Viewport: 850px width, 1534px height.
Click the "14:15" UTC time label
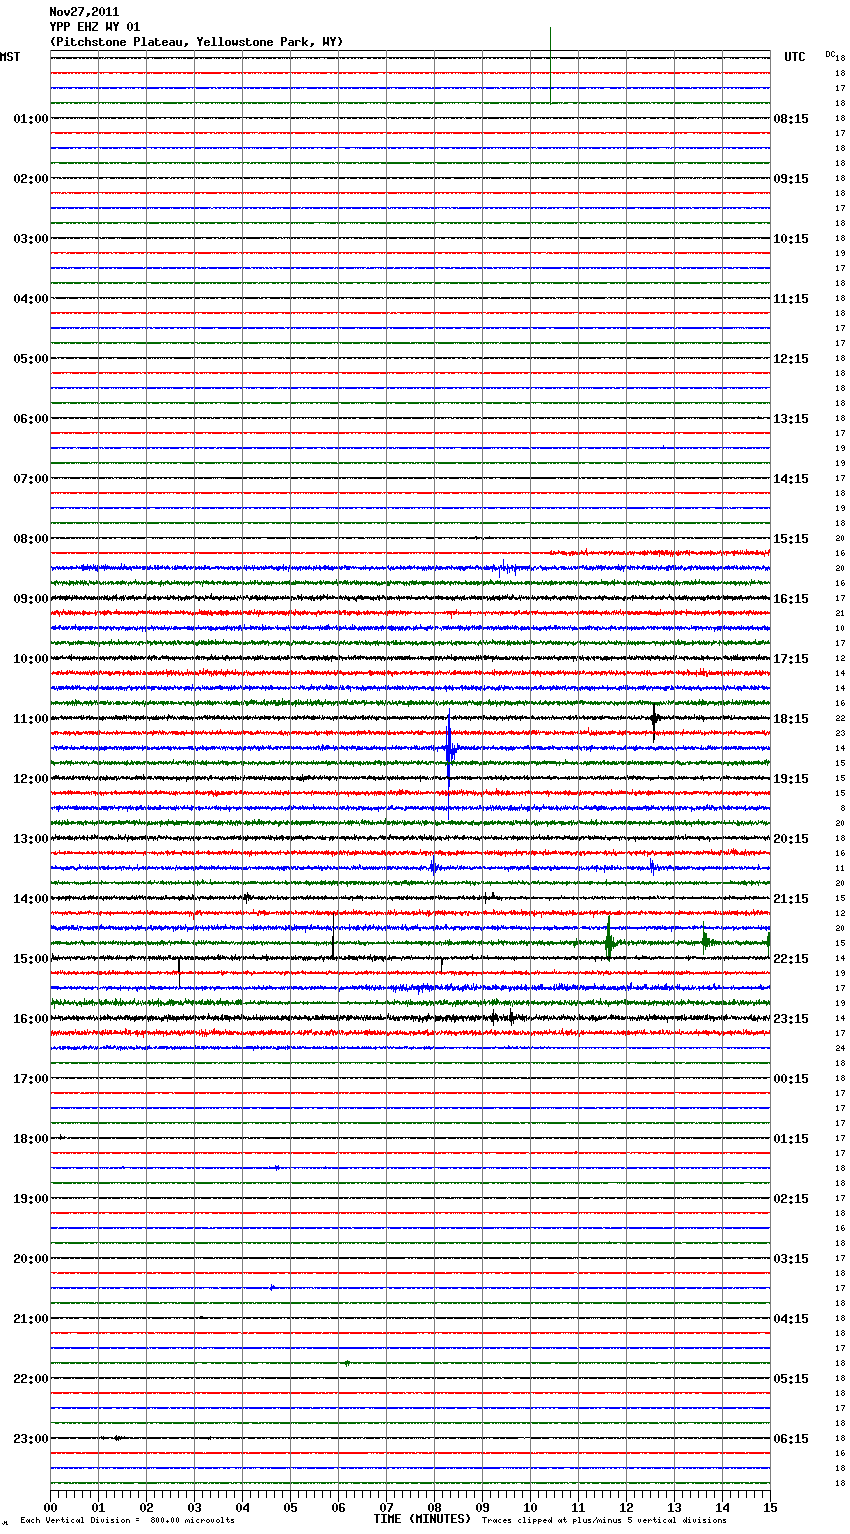791,479
